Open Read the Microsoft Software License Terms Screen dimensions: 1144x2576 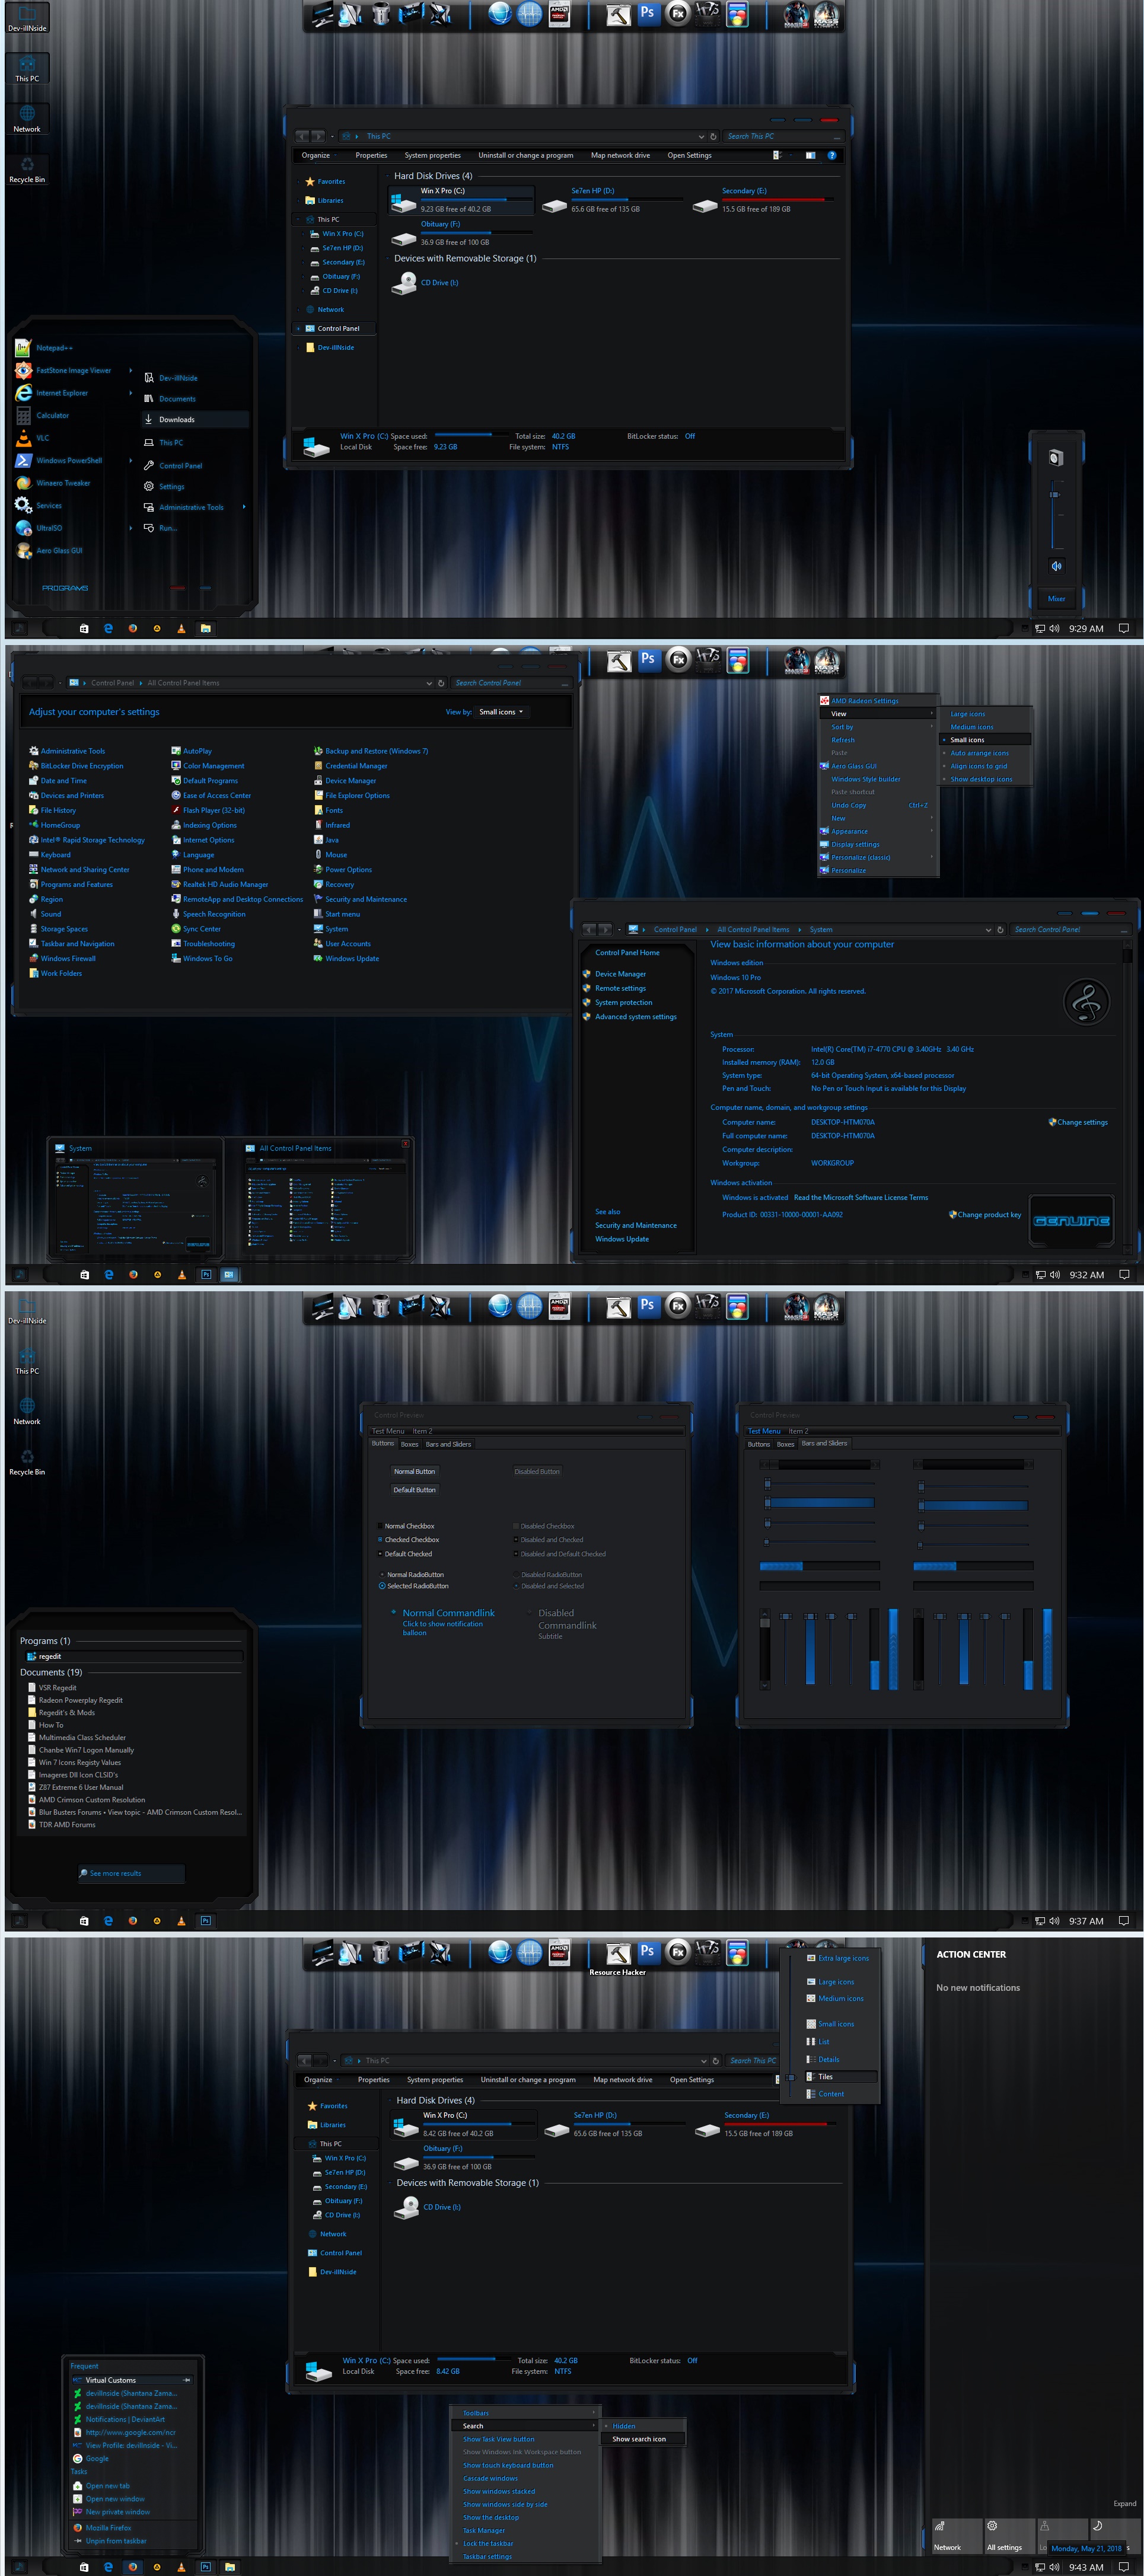861,1197
